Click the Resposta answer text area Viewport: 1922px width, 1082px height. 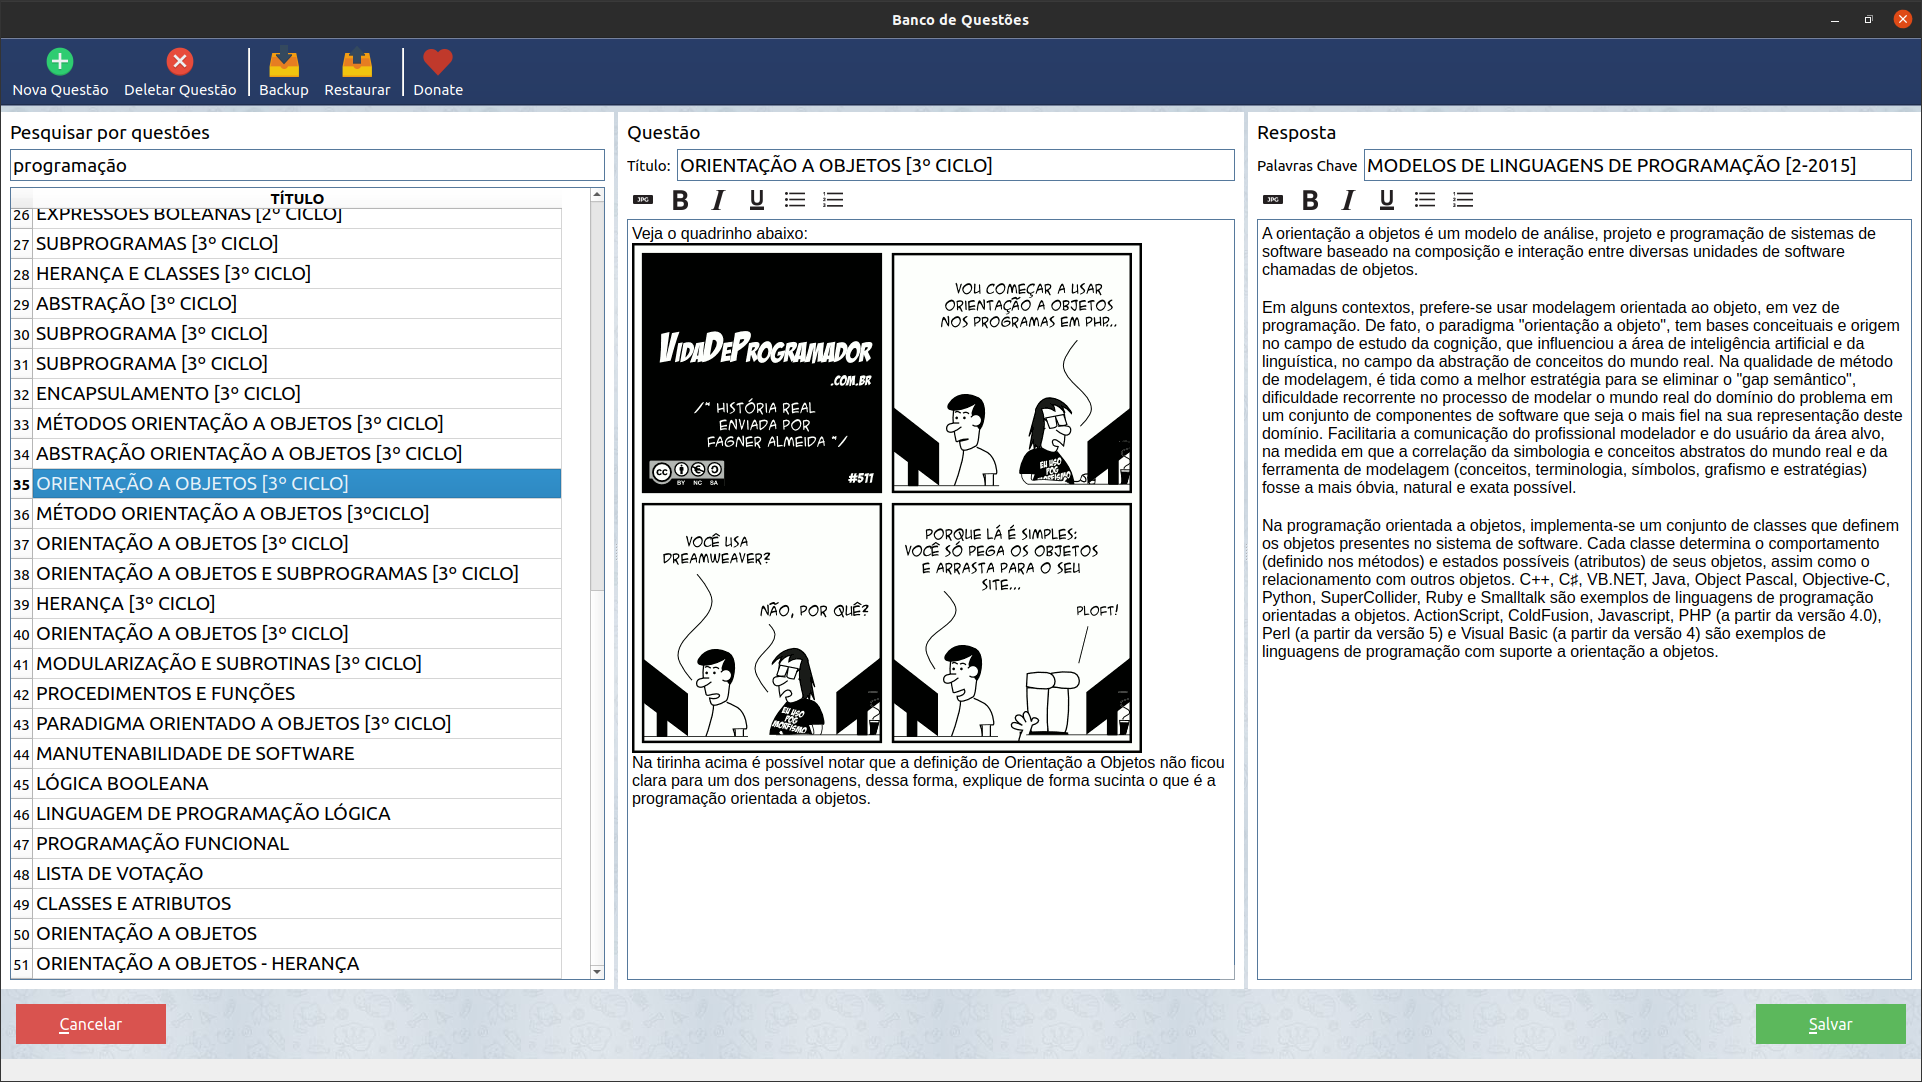point(1584,600)
